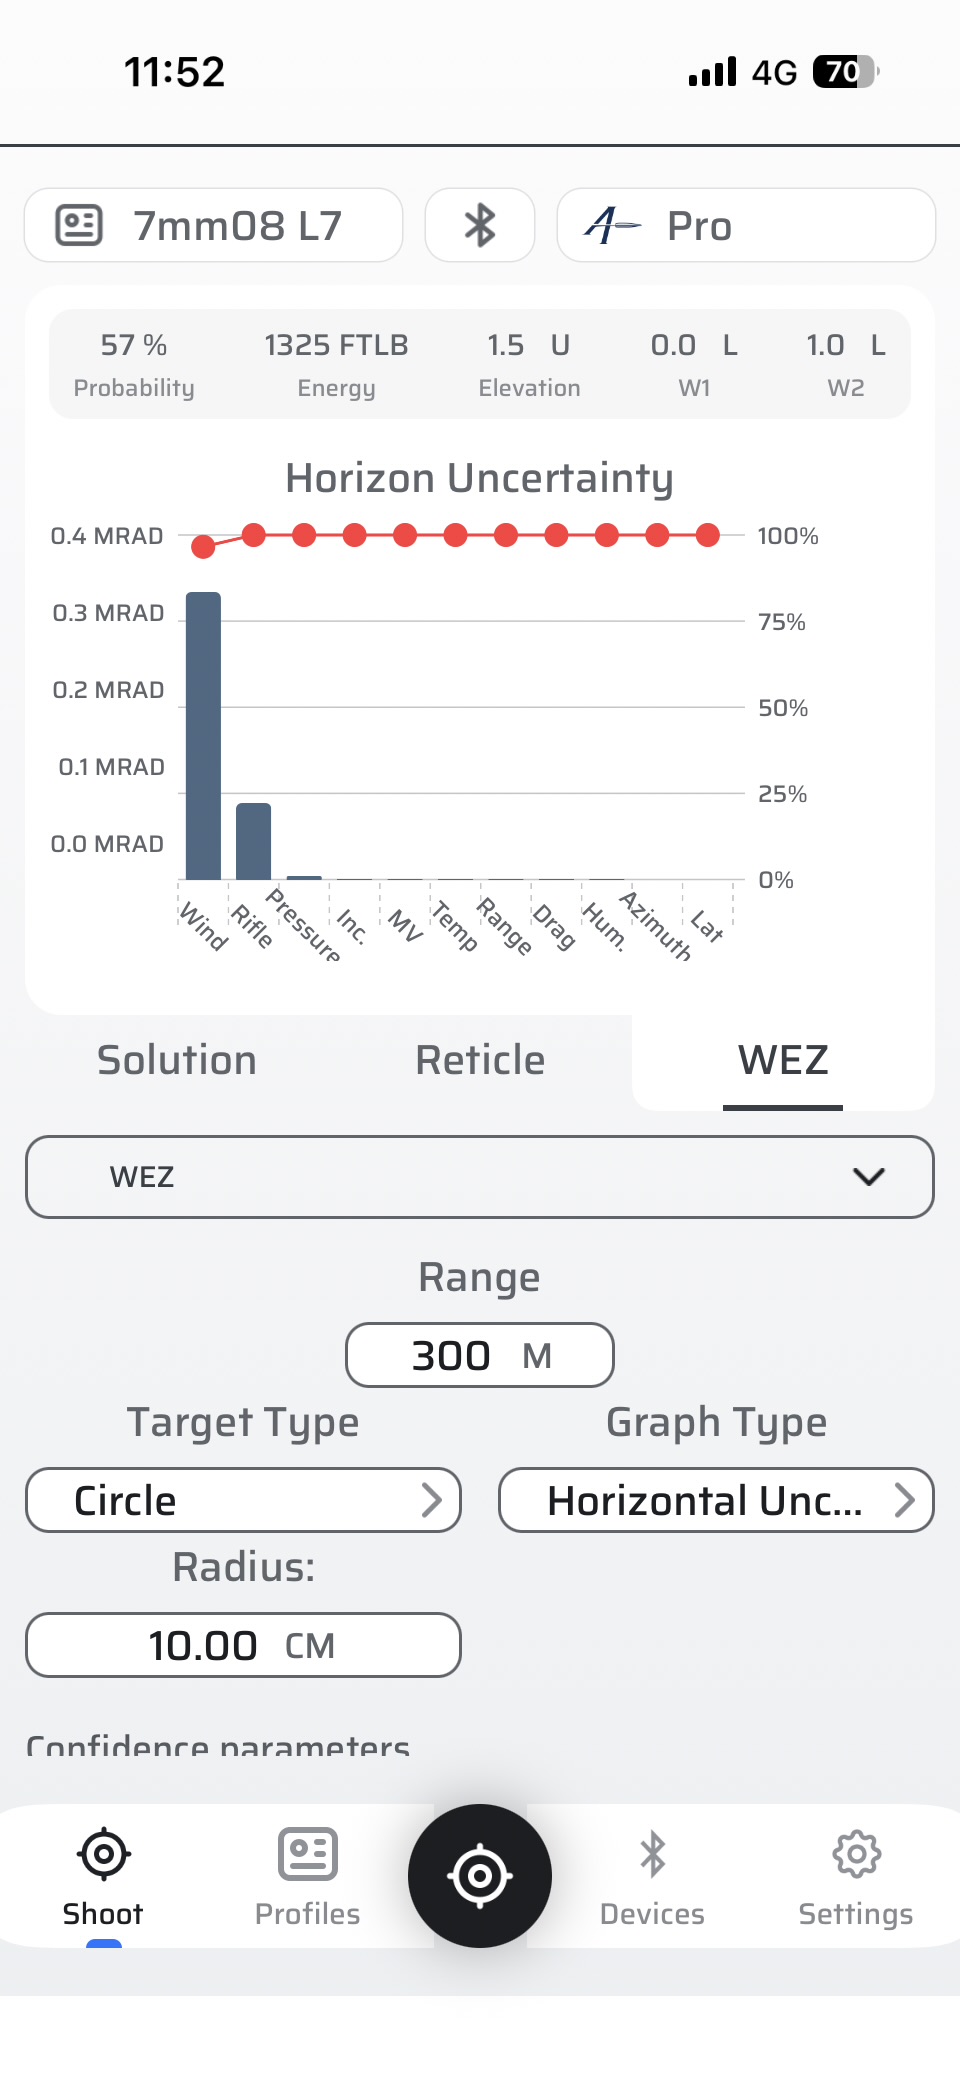This screenshot has height=2079, width=960.
Task: Open the Shoot tab in bottom bar
Action: [103, 1877]
